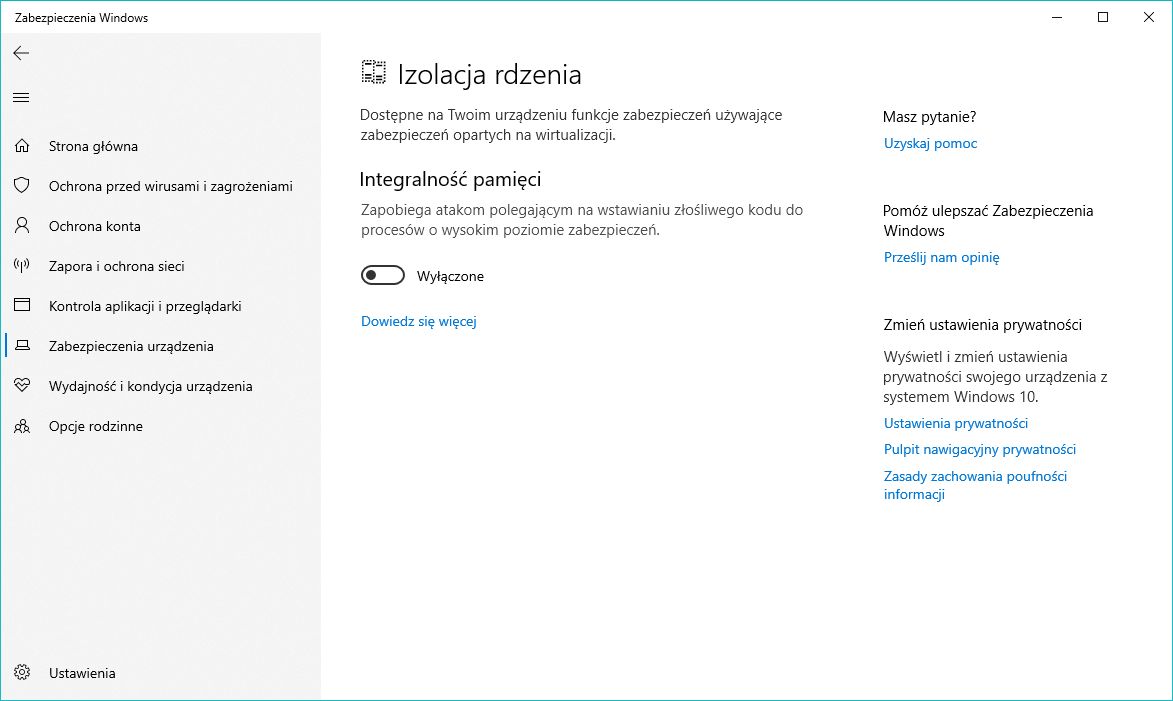Open Ustawienia via the gear icon

click(x=22, y=673)
